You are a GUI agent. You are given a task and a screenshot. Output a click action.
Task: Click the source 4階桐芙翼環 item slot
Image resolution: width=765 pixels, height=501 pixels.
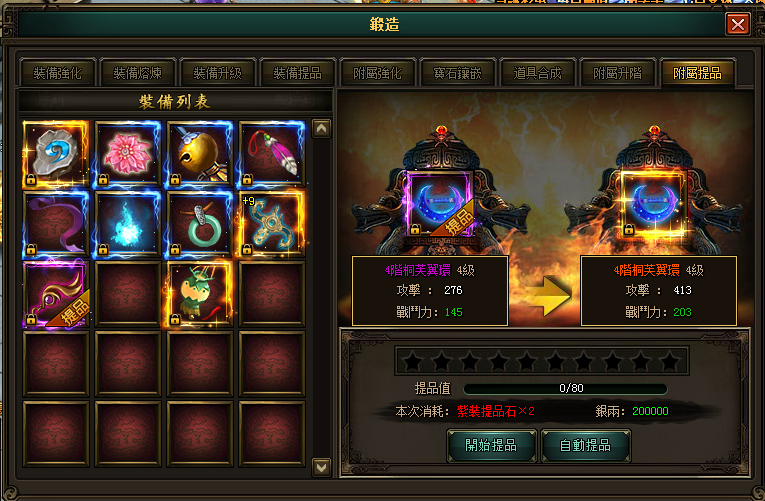pos(440,203)
